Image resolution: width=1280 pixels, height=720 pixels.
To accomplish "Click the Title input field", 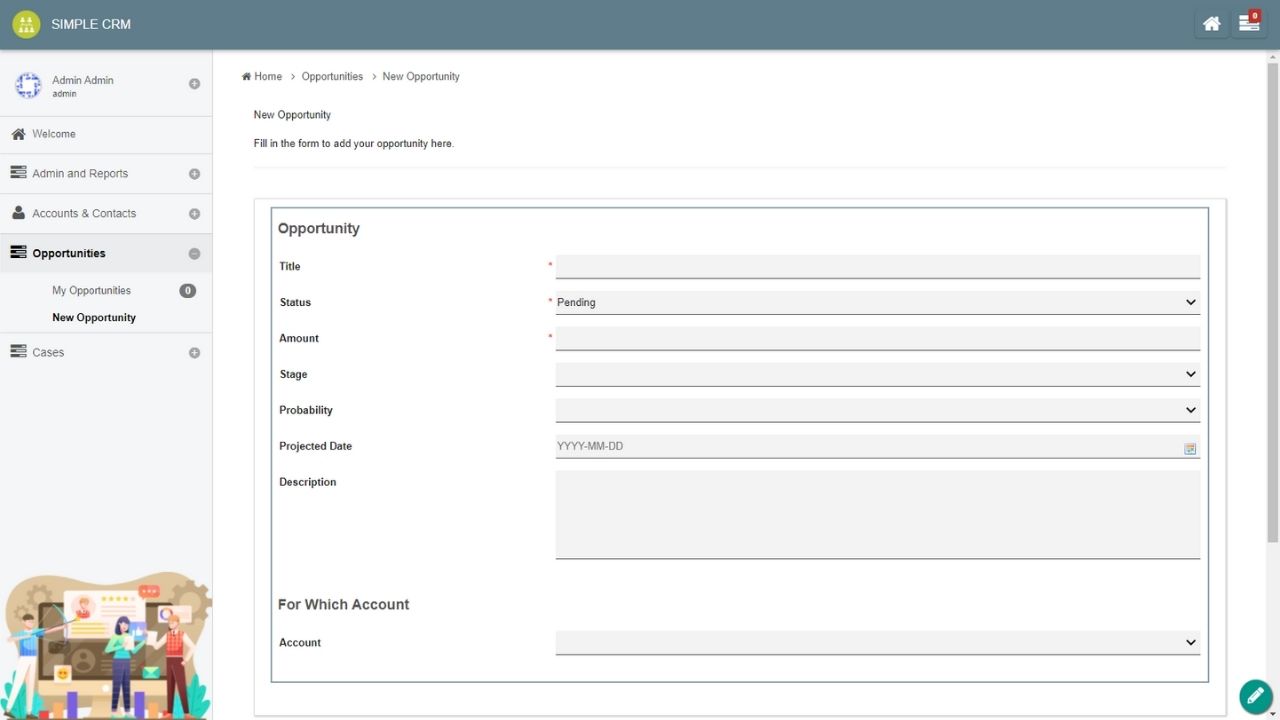I will click(x=877, y=266).
